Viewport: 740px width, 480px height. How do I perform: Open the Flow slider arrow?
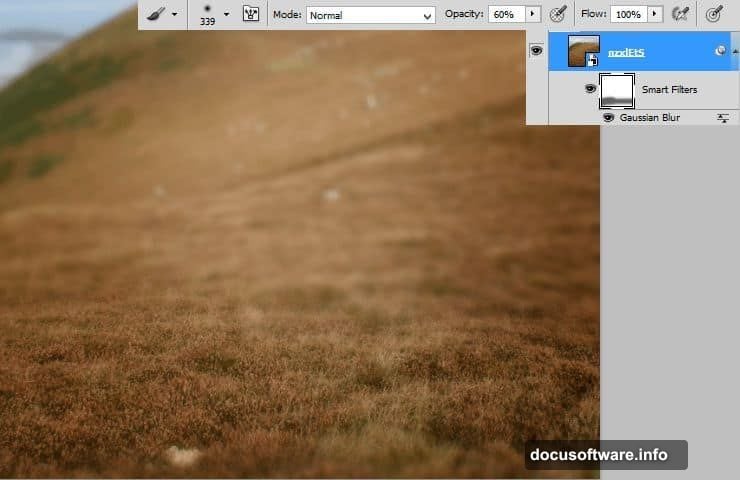[655, 15]
